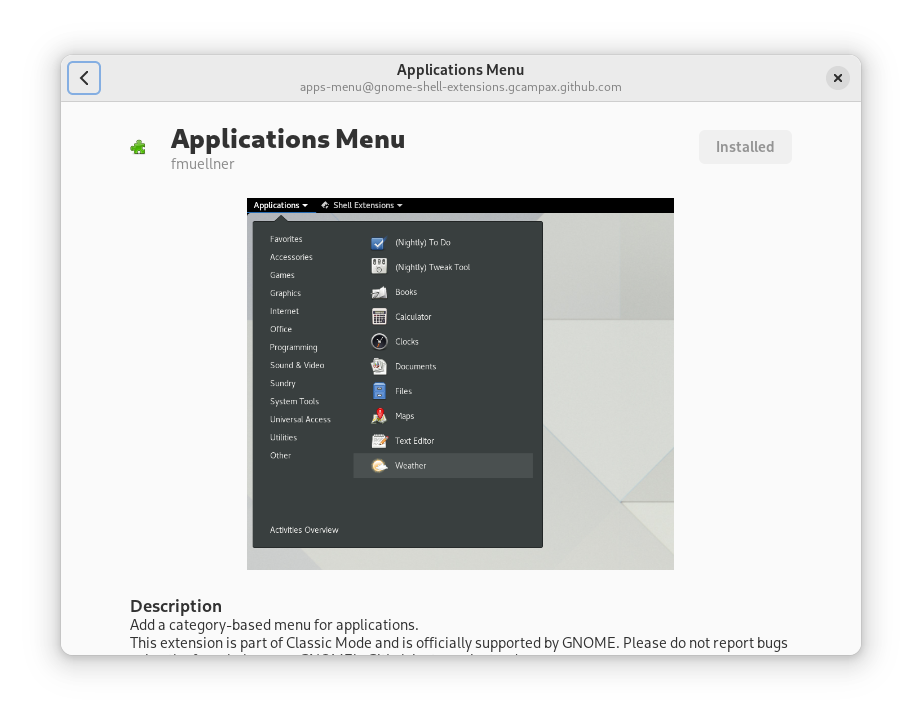922x722 pixels.
Task: Open the Shell Extensions dropdown in the preview
Action: (362, 206)
